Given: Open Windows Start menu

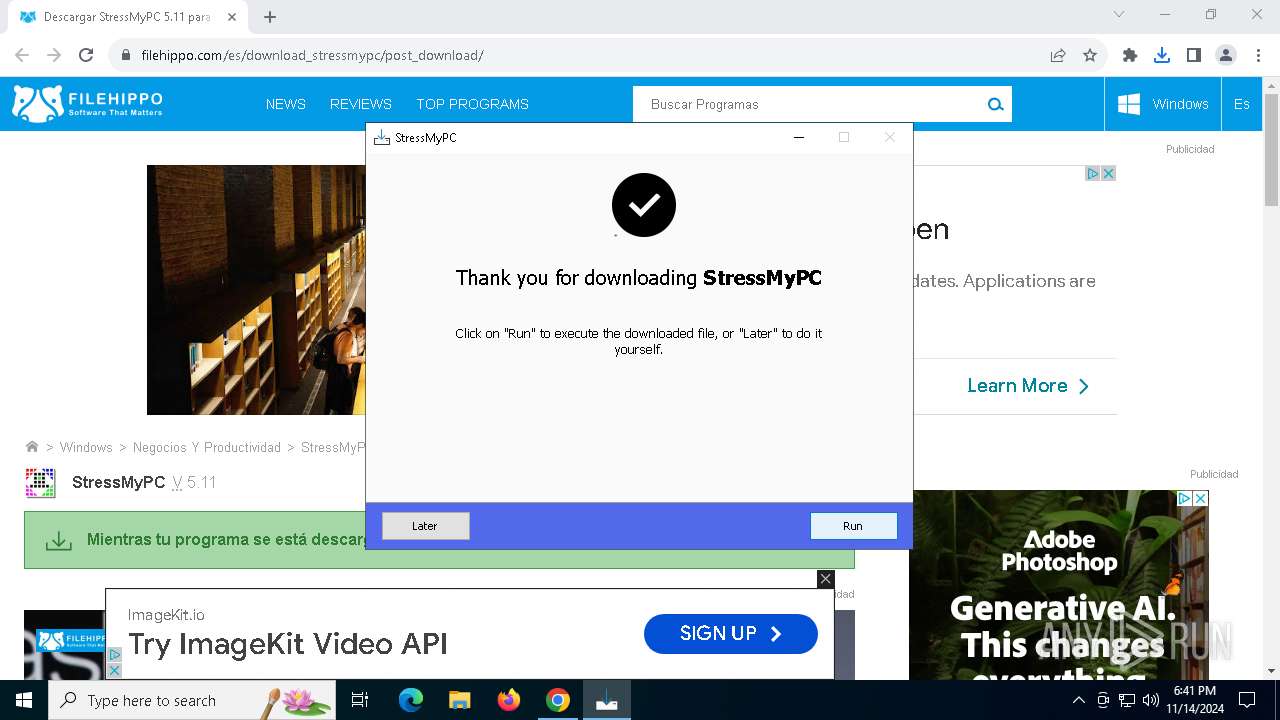Looking at the screenshot, I should tap(24, 700).
